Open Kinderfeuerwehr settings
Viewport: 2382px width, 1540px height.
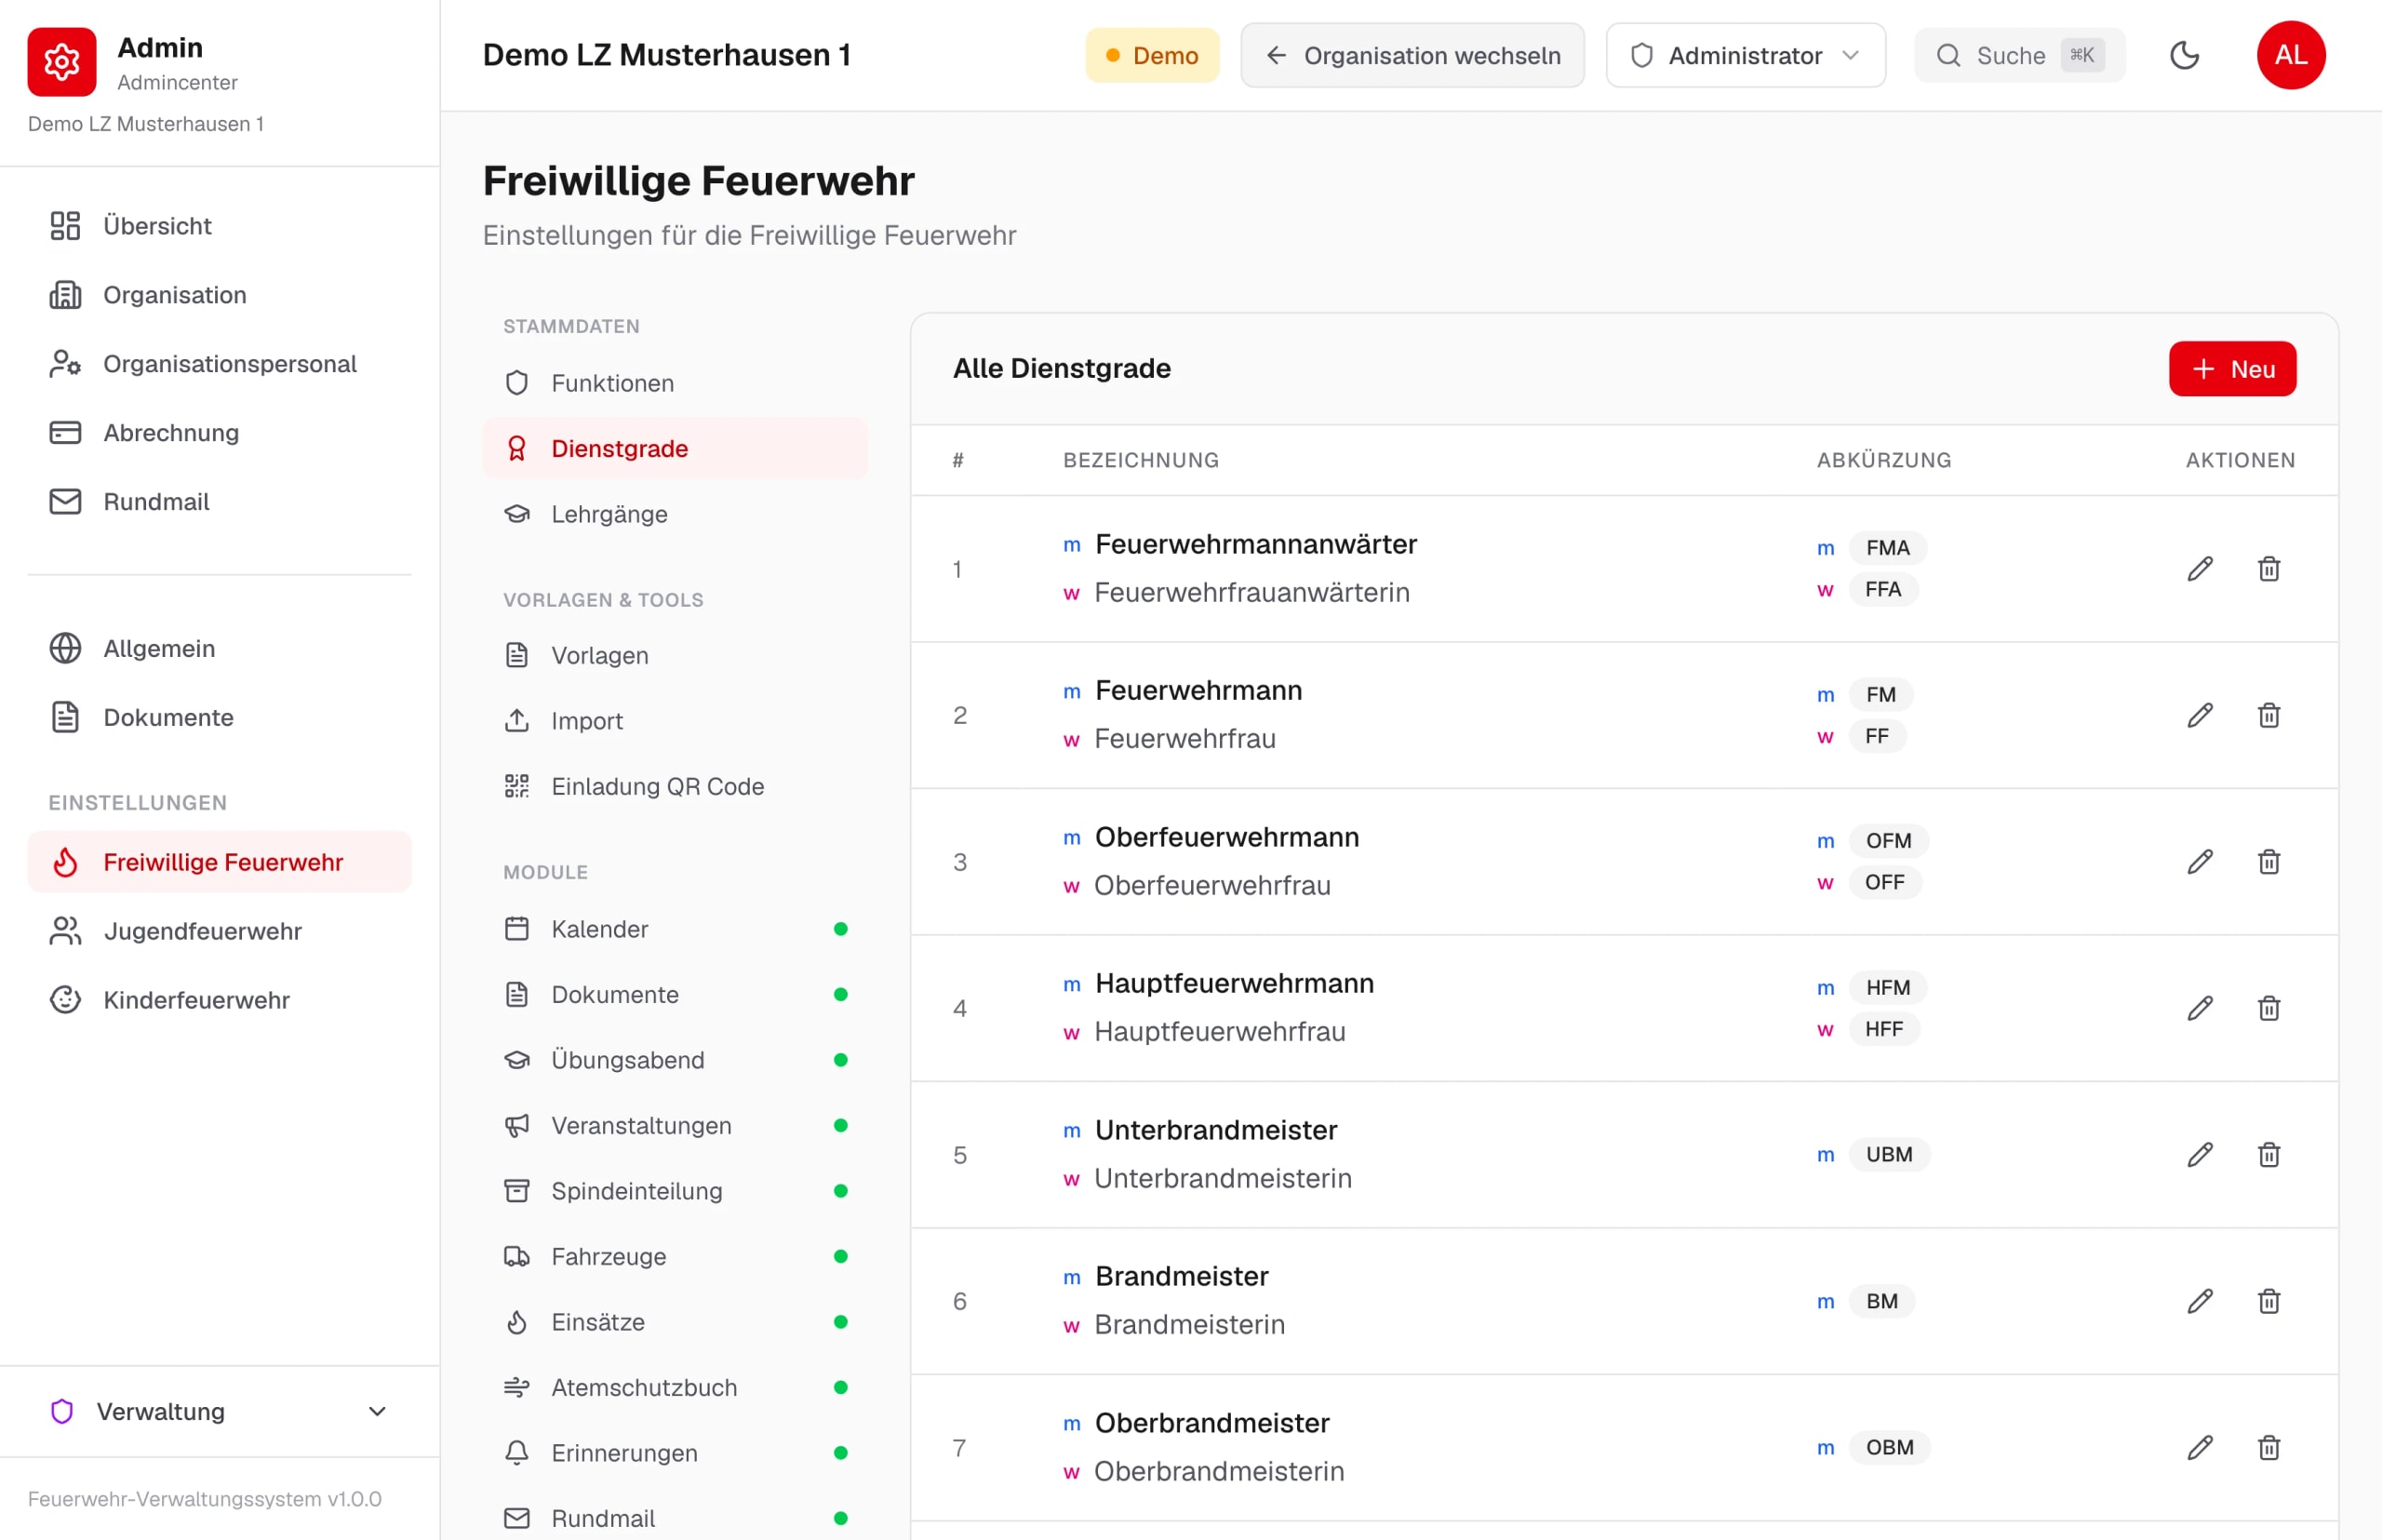coord(219,1000)
